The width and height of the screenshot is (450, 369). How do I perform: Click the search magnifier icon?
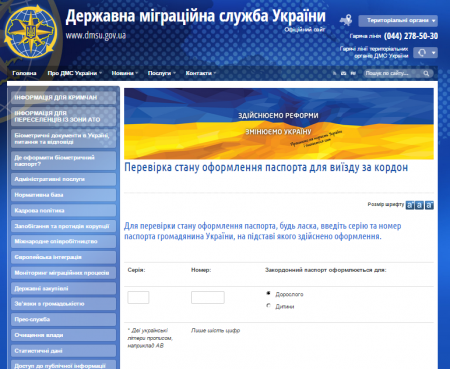(426, 73)
